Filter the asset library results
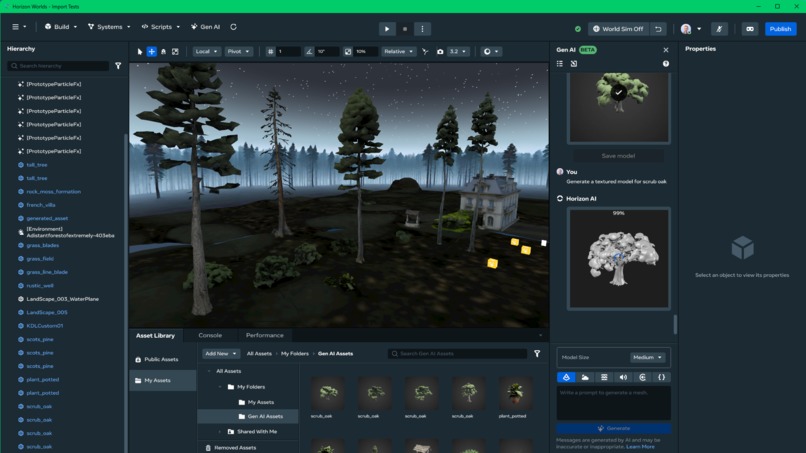The width and height of the screenshot is (806, 453). coord(537,354)
